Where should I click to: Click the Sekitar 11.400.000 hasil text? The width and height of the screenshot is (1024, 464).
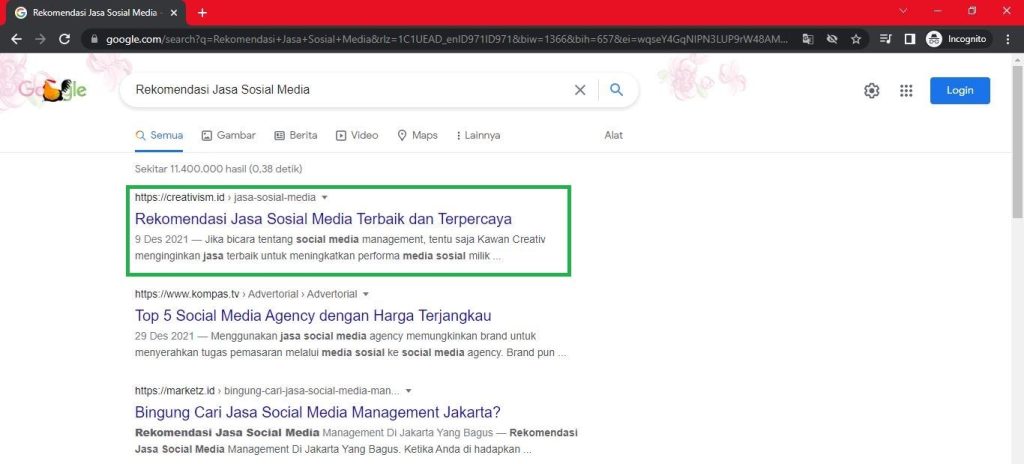[218, 169]
